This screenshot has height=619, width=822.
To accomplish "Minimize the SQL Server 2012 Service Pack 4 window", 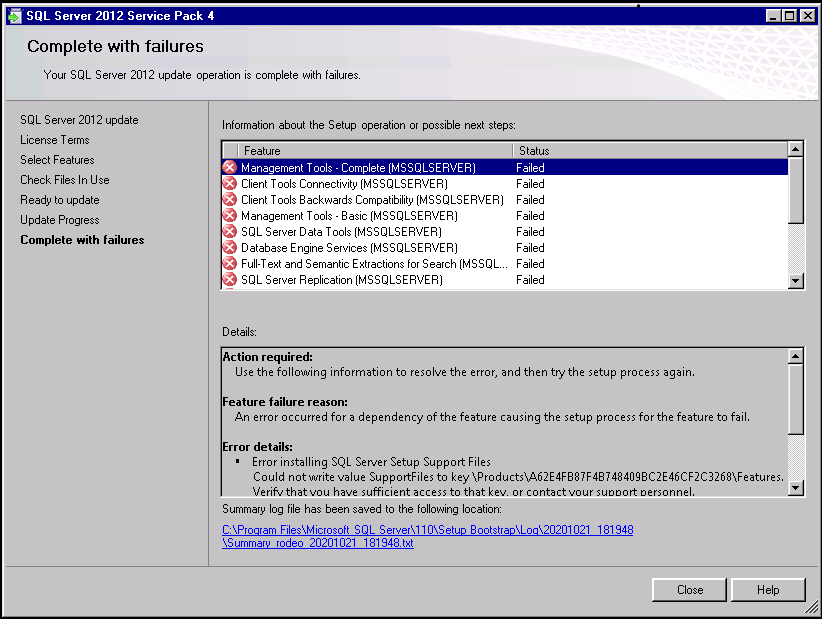I will pyautogui.click(x=773, y=16).
